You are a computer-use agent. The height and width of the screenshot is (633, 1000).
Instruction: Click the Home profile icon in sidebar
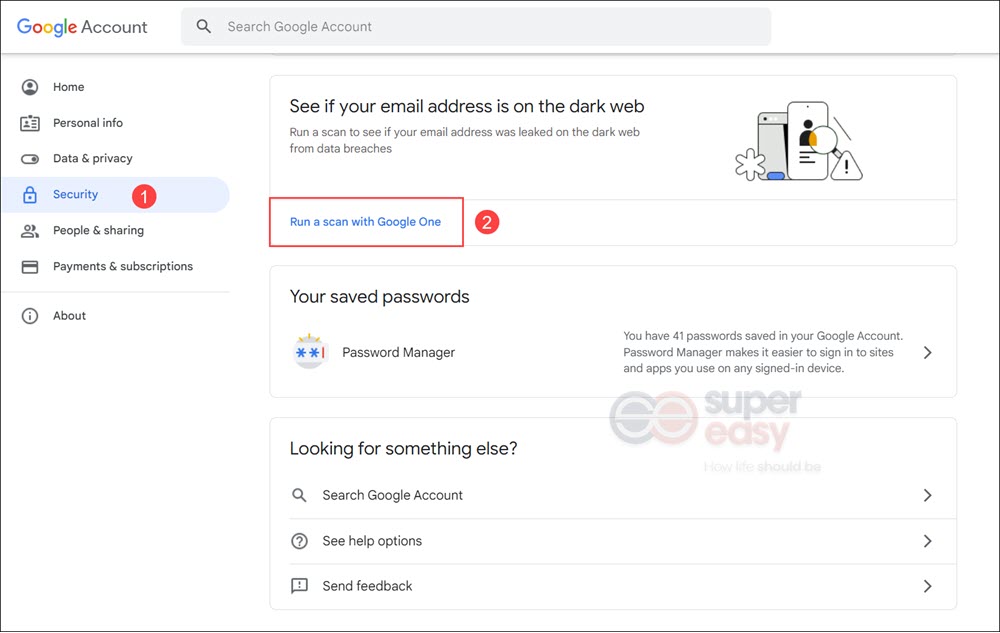30,87
